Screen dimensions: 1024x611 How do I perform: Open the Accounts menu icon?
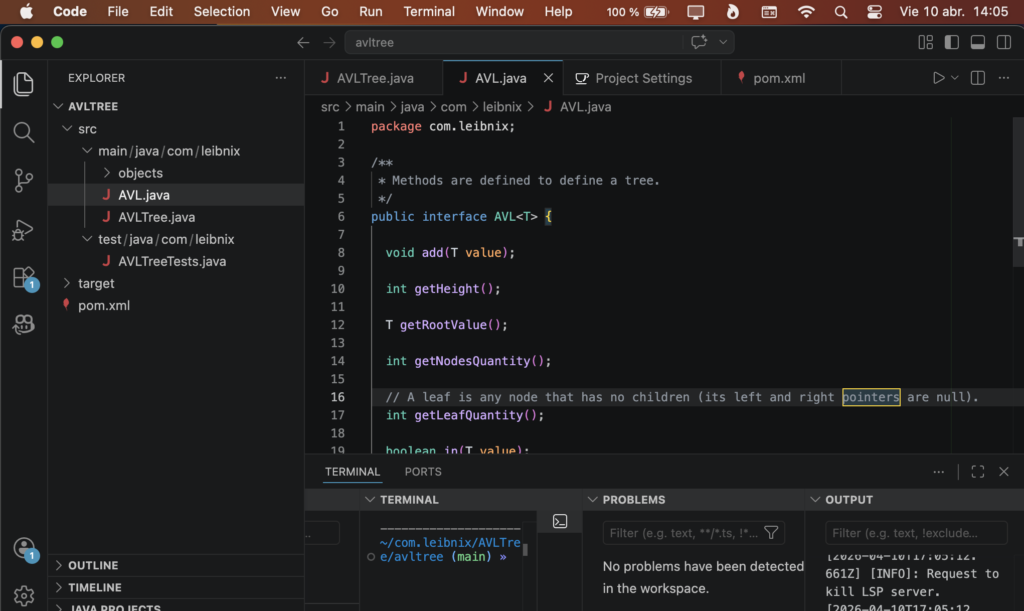point(23,548)
